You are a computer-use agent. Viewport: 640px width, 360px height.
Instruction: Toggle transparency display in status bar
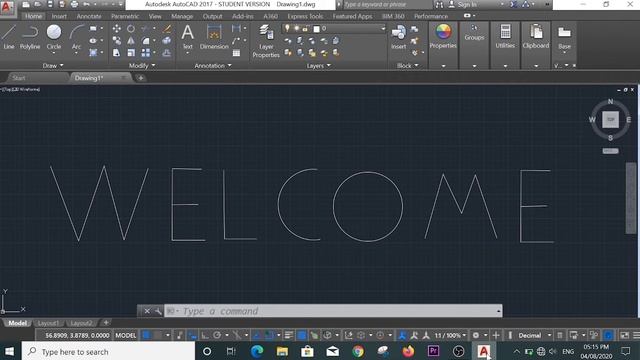point(302,336)
